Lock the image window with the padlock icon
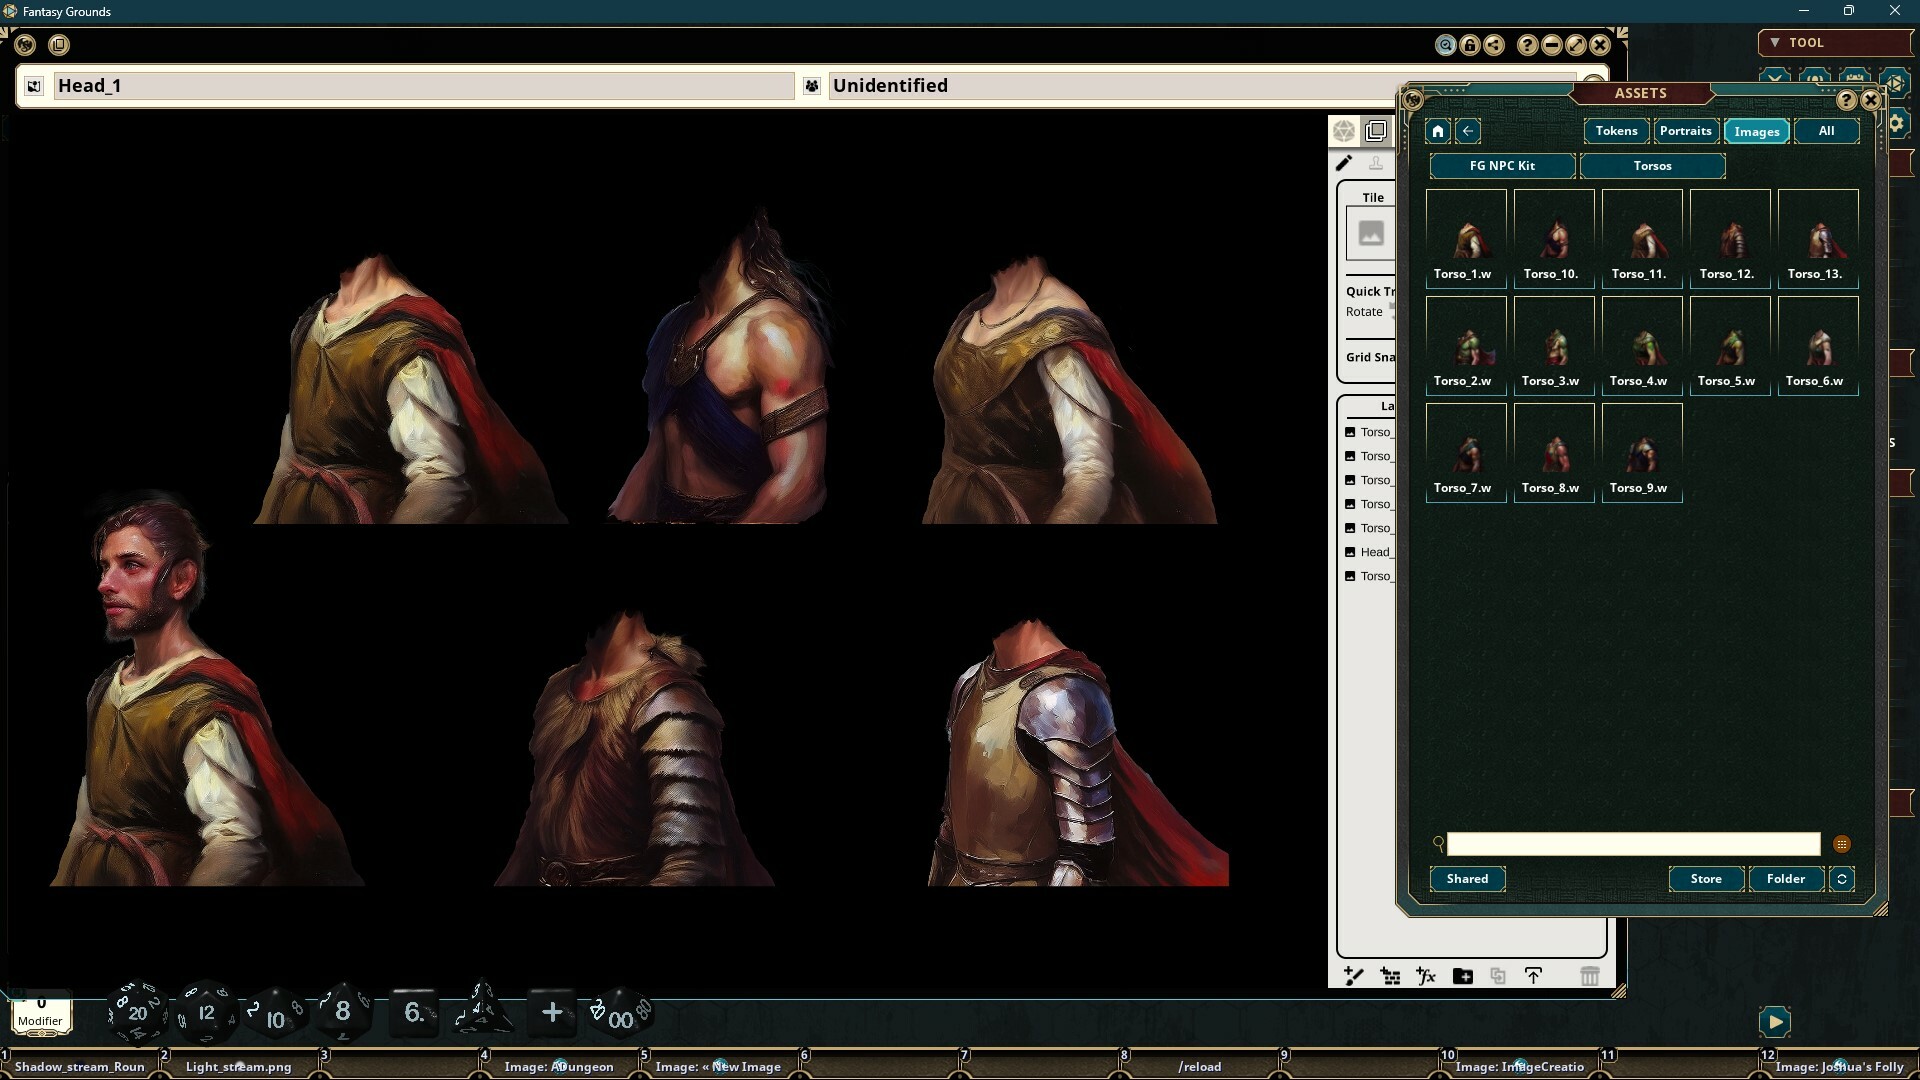Viewport: 1920px width, 1080px height. 1470,45
